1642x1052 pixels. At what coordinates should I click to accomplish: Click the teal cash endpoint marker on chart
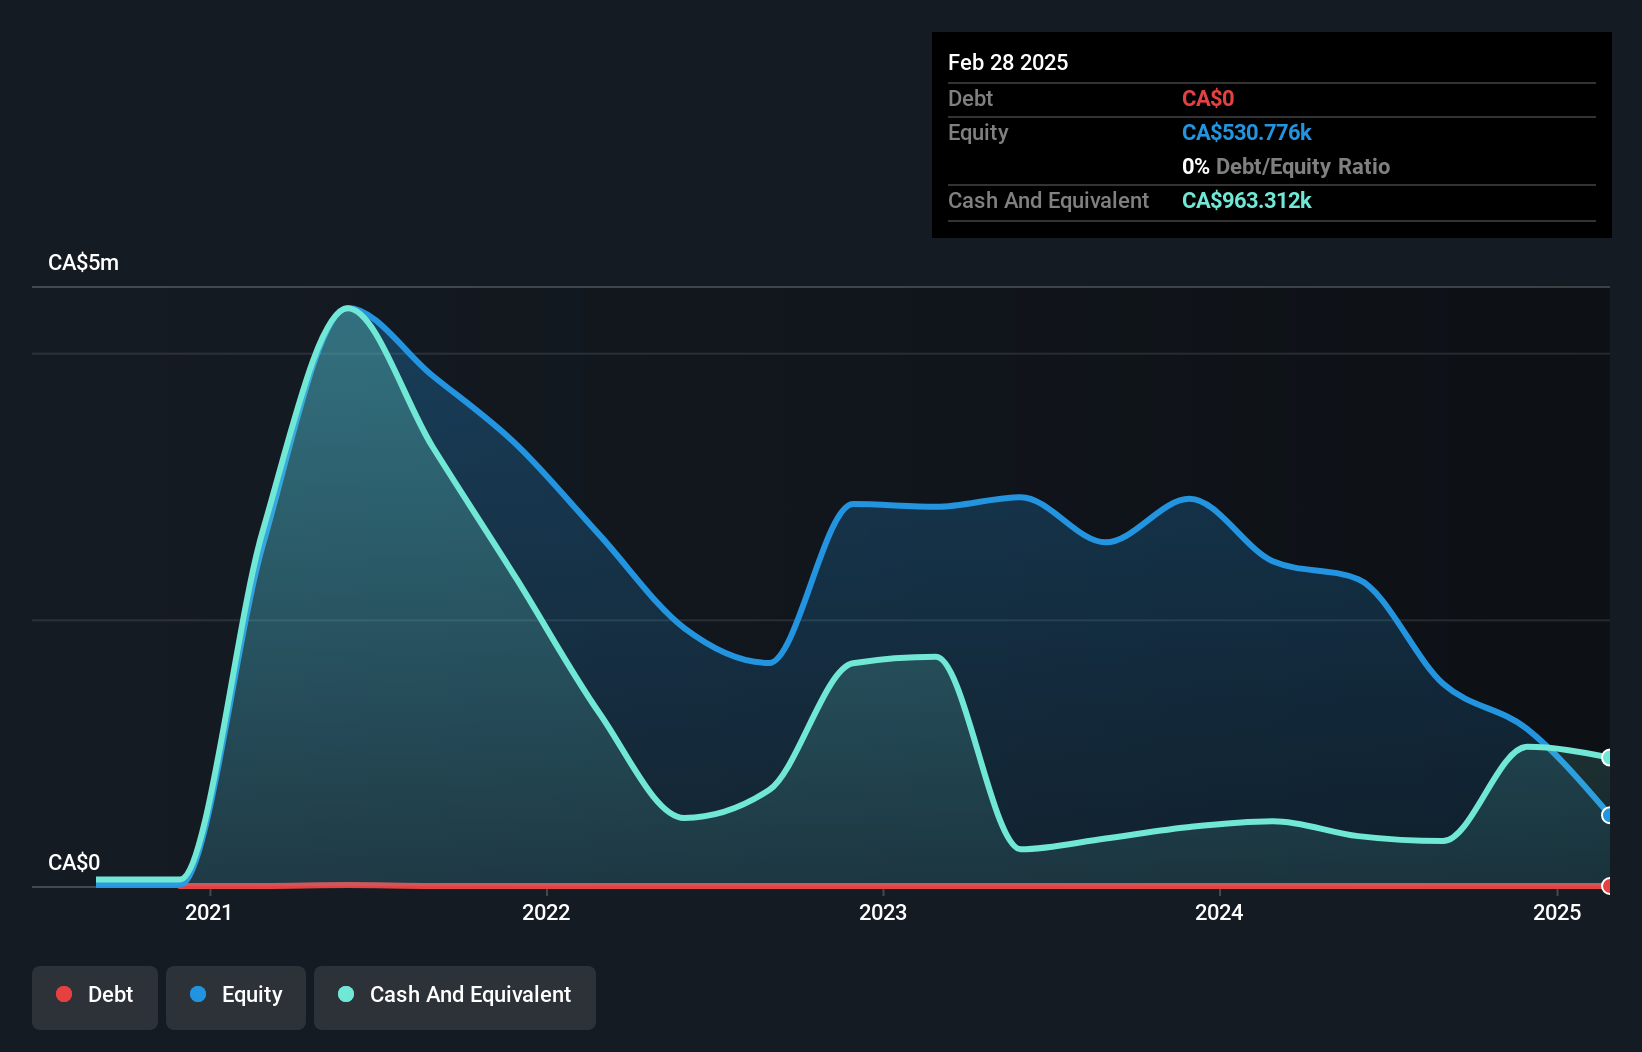click(1607, 757)
